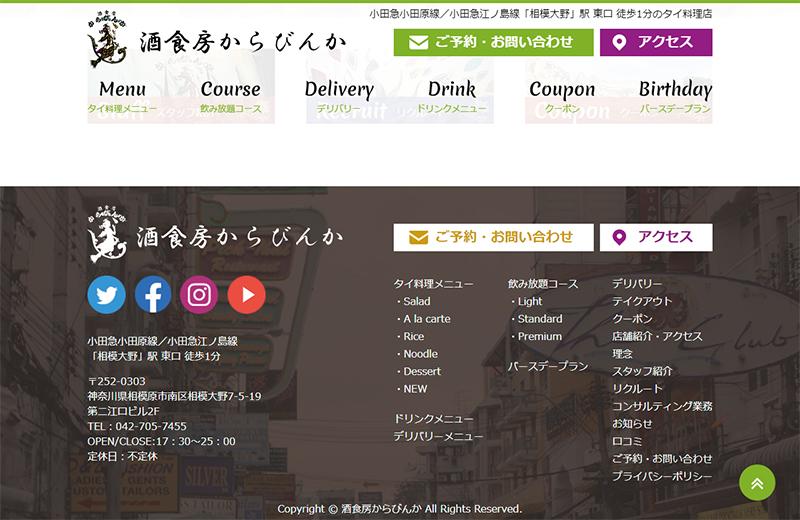The height and width of the screenshot is (520, 800).
Task: Go to the Drink navigation item
Action: [451, 97]
